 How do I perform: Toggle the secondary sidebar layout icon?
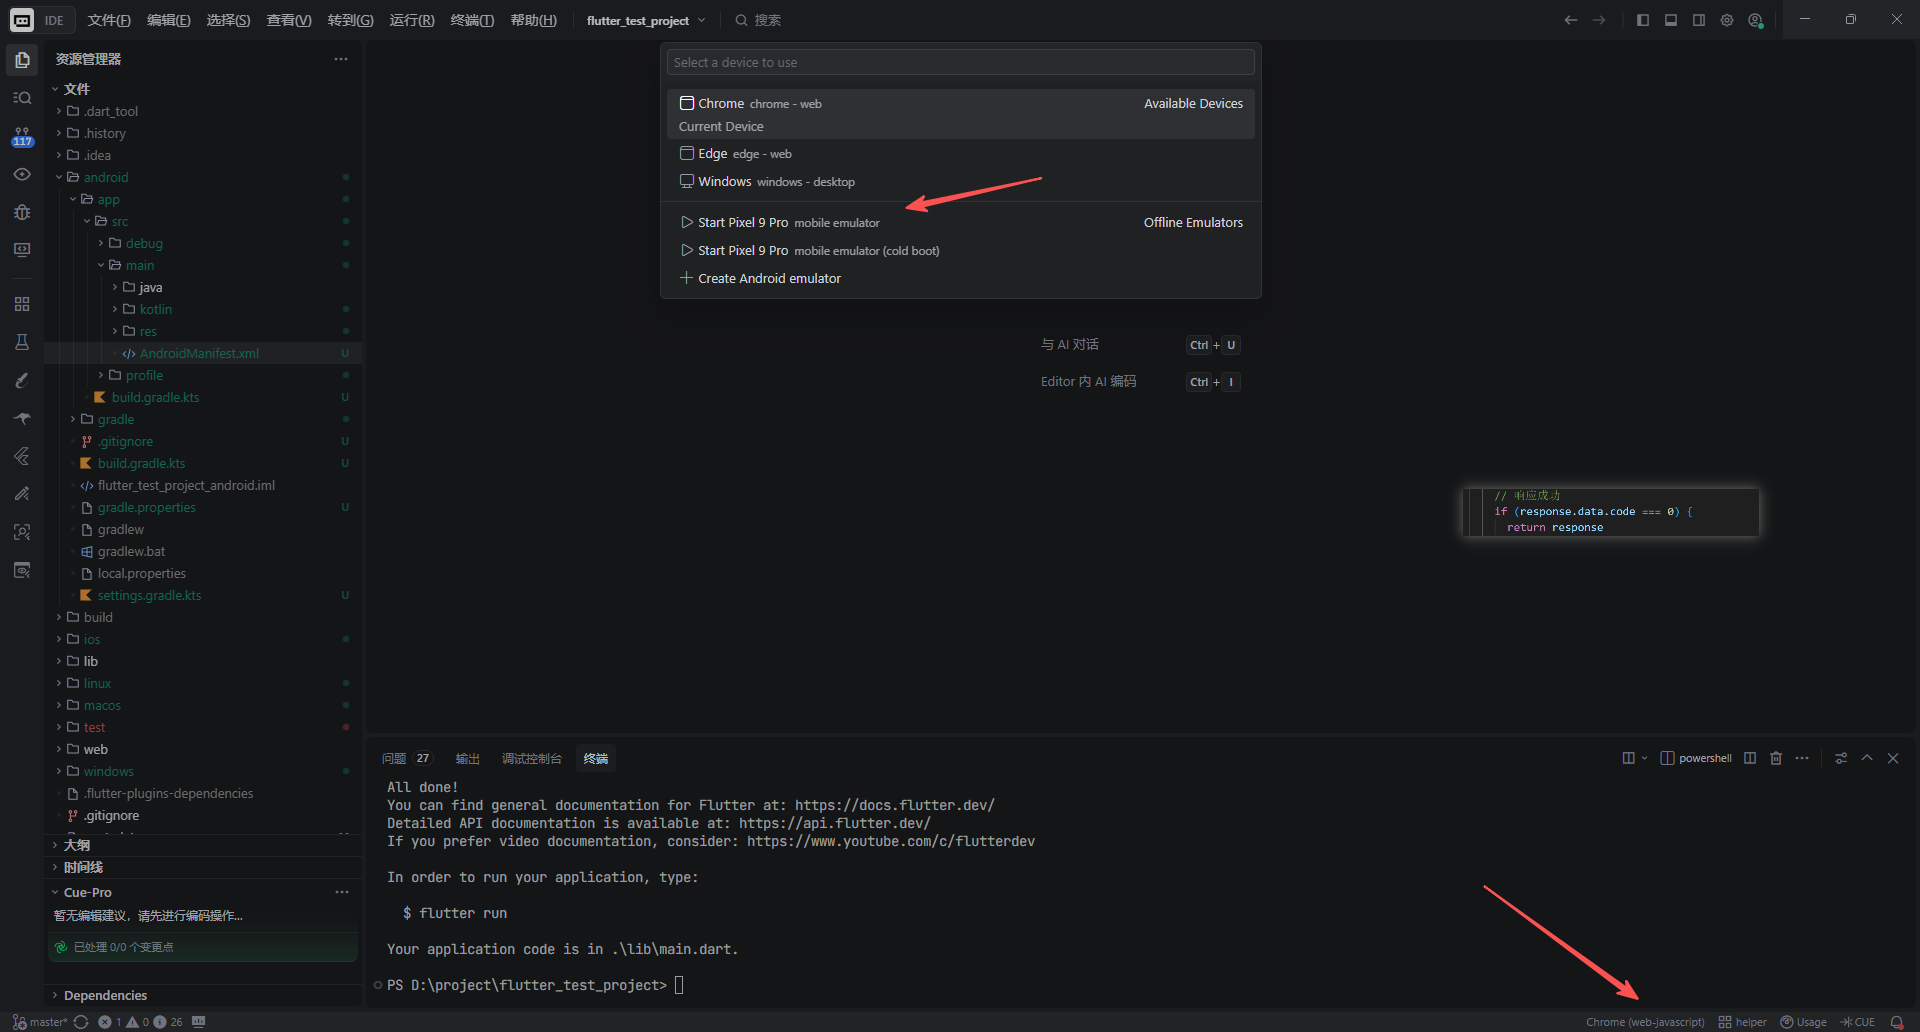pyautogui.click(x=1698, y=20)
